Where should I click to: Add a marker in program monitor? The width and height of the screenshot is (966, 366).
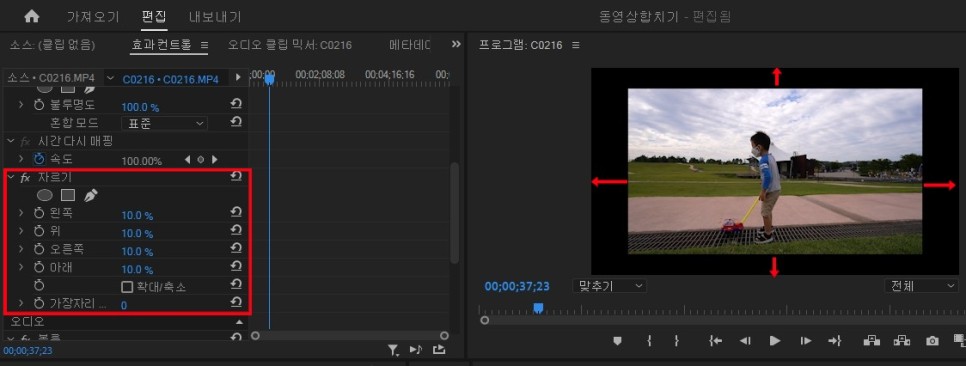point(617,341)
